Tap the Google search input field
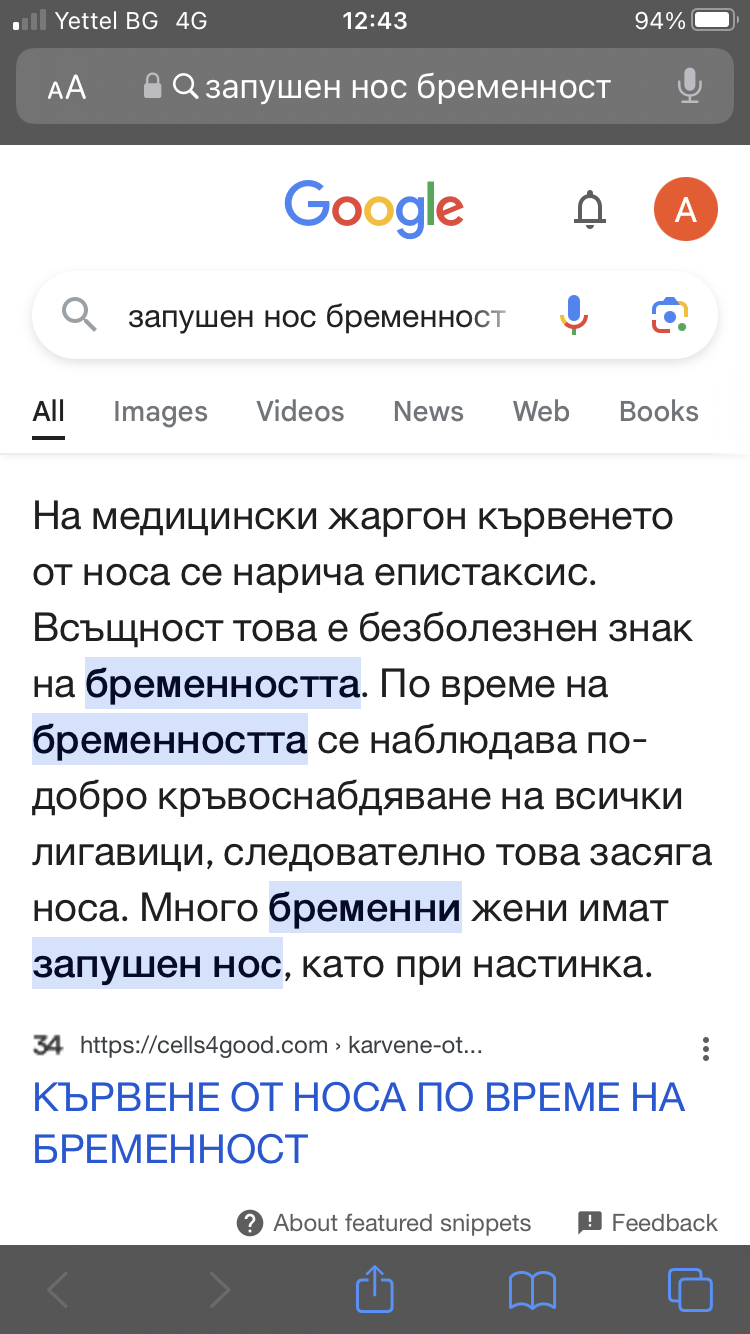Viewport: 750px width, 1334px height. coord(316,317)
